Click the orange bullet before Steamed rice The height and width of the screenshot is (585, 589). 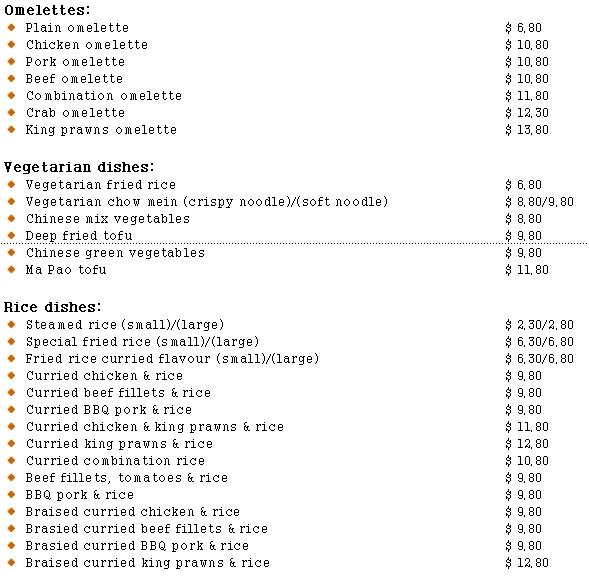[12, 325]
